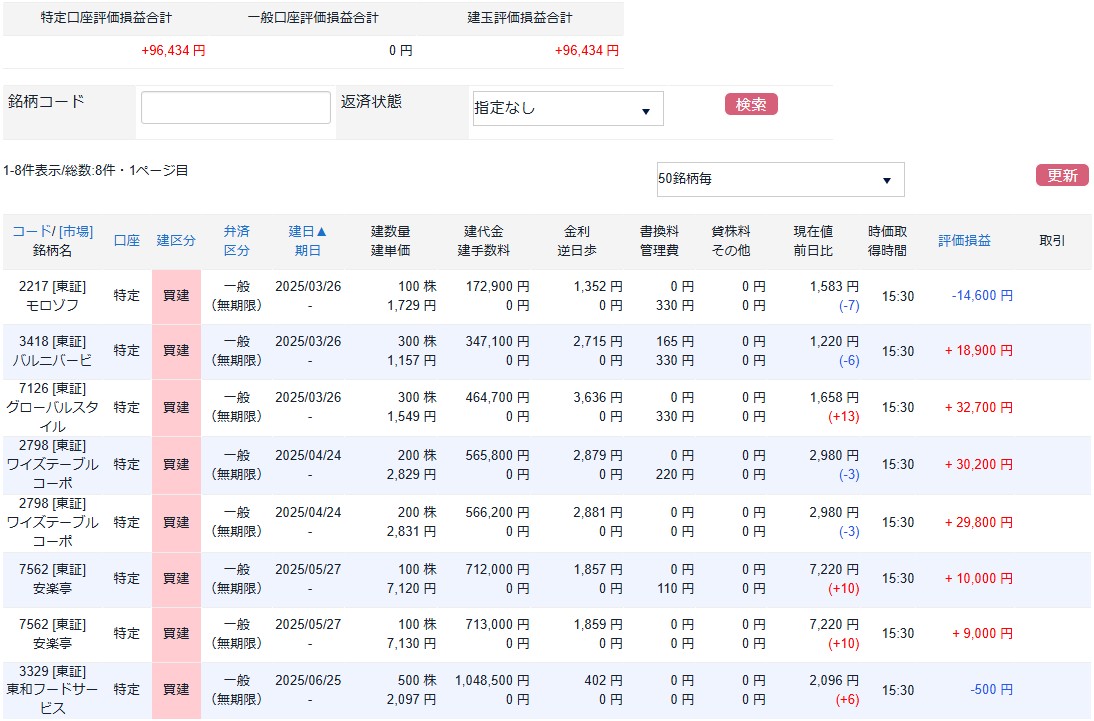Image resolution: width=1094 pixels, height=721 pixels.
Task: Click the 565,800 円 position amount
Action: (x=497, y=456)
